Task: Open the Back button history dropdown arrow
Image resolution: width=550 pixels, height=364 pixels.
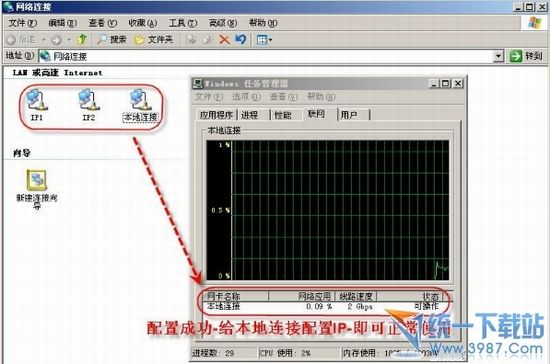Action: pos(43,40)
